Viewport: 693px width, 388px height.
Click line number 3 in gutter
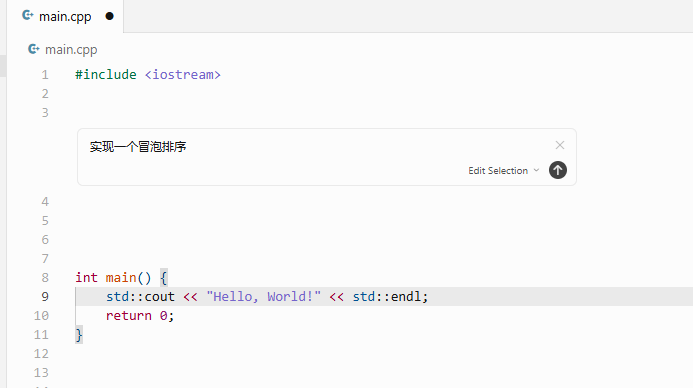[x=45, y=113]
